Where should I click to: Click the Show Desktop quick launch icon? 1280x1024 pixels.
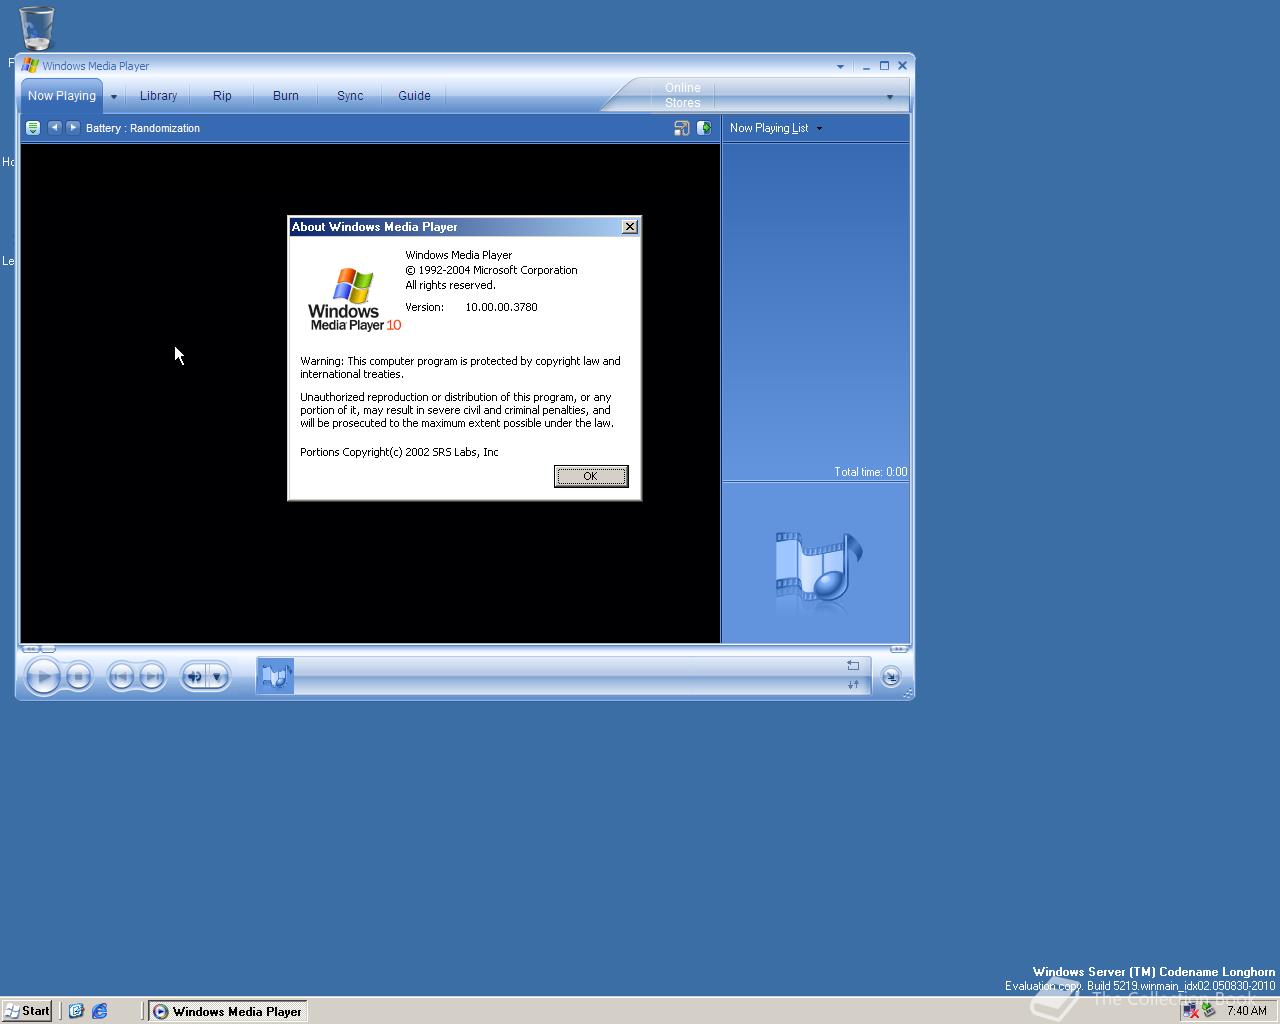point(76,1011)
